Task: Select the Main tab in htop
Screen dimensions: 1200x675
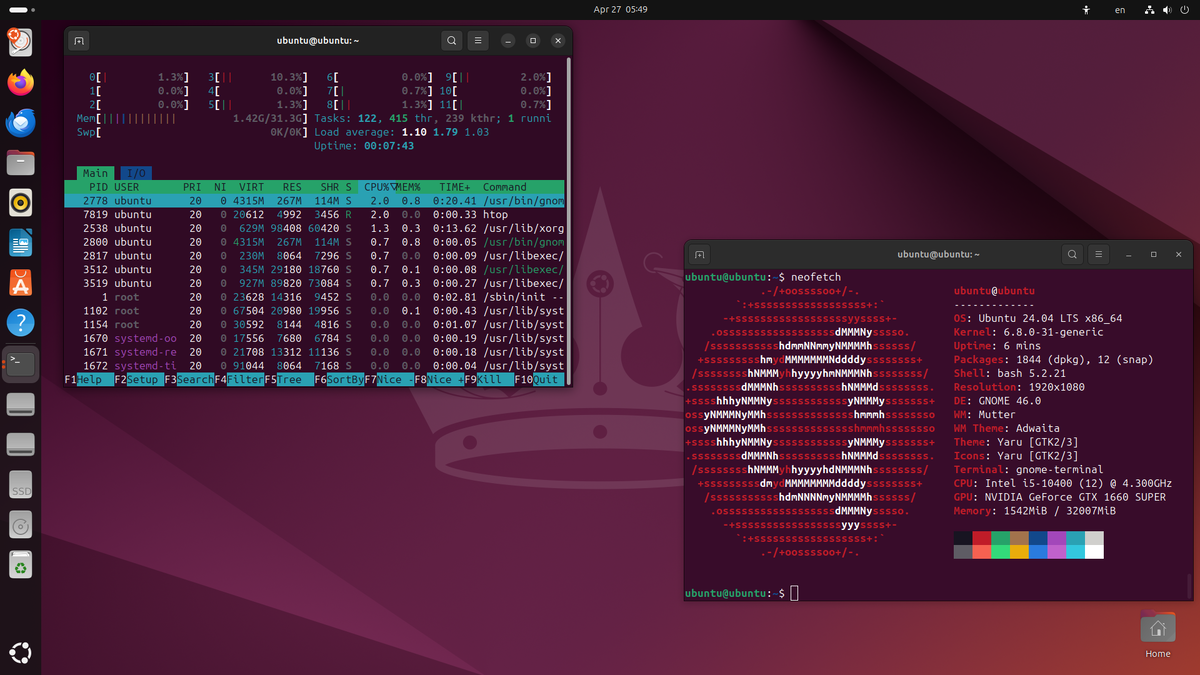Action: coord(94,172)
